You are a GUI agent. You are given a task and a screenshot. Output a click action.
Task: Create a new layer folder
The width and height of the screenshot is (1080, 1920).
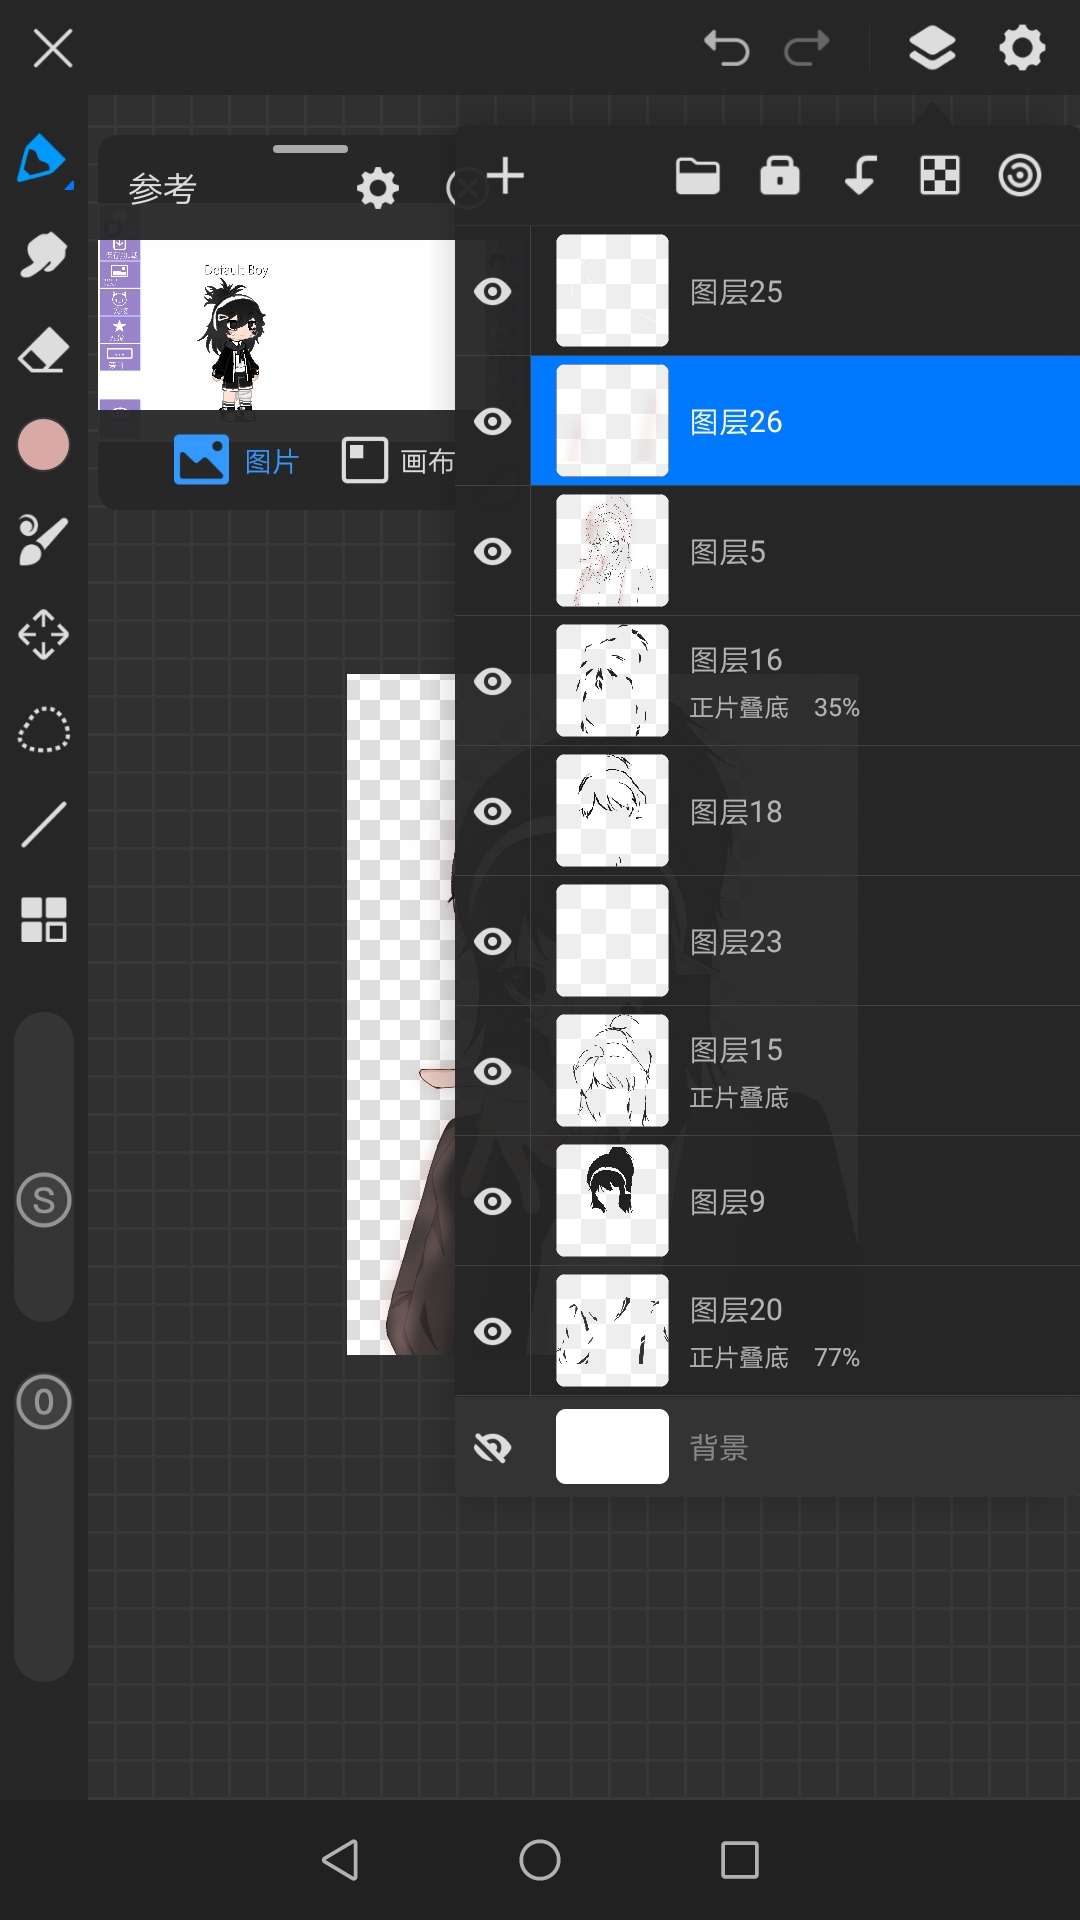pyautogui.click(x=697, y=176)
